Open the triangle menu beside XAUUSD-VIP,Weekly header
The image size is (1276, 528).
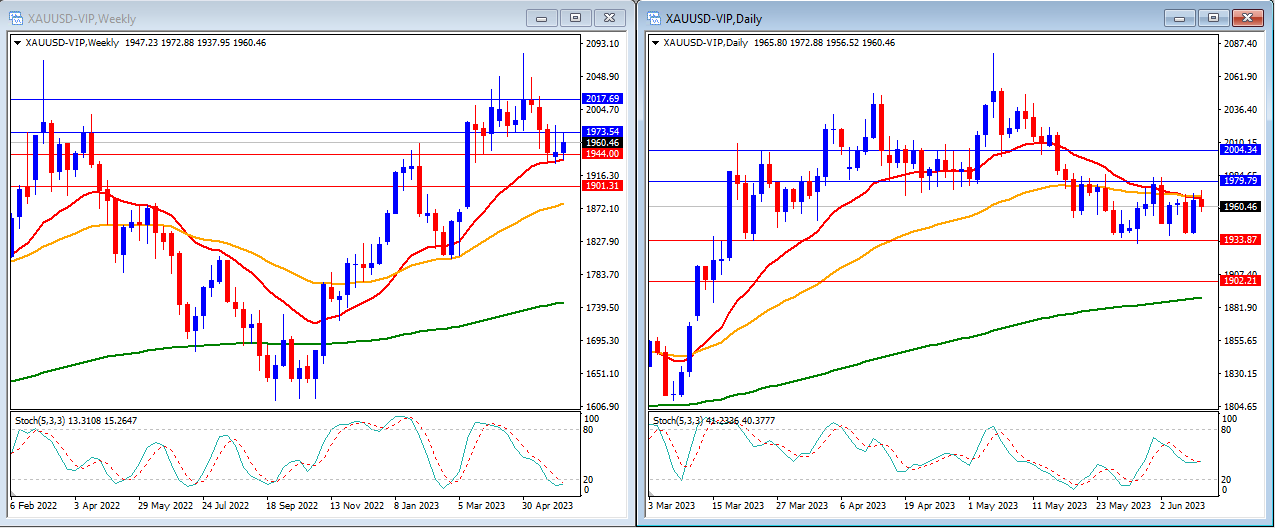click(x=17, y=43)
